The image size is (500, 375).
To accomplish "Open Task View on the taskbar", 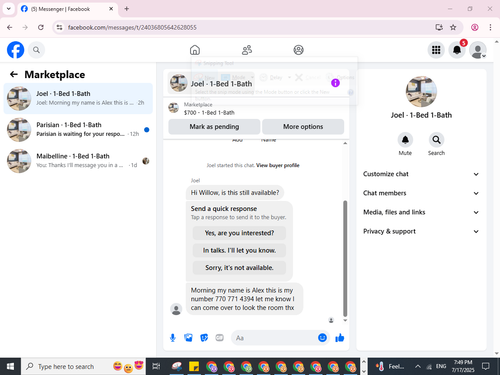I will pos(156,367).
